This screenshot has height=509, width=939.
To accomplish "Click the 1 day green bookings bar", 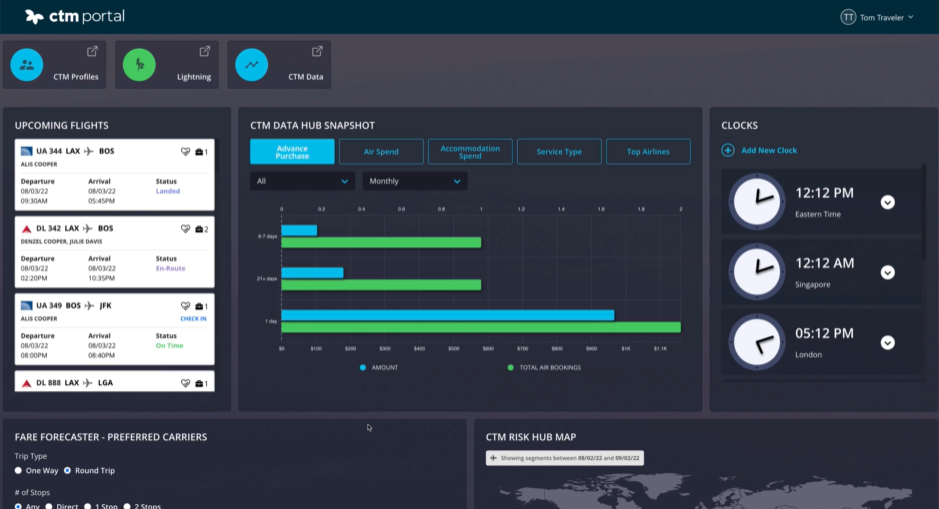I will (x=481, y=328).
